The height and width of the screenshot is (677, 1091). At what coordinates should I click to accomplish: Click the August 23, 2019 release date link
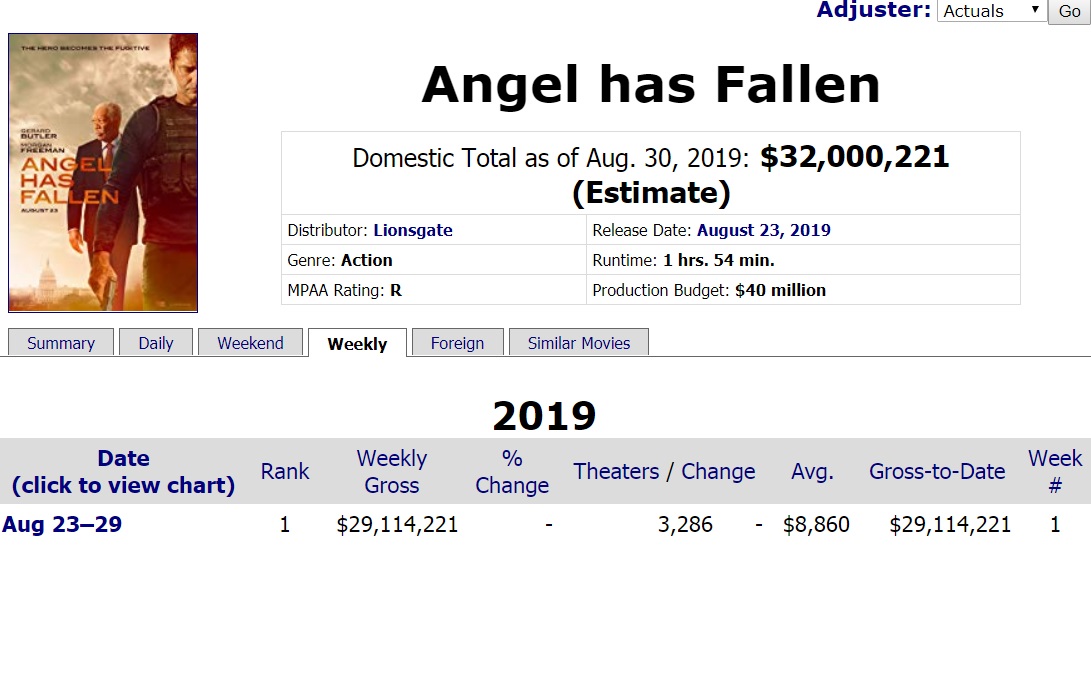(x=763, y=230)
